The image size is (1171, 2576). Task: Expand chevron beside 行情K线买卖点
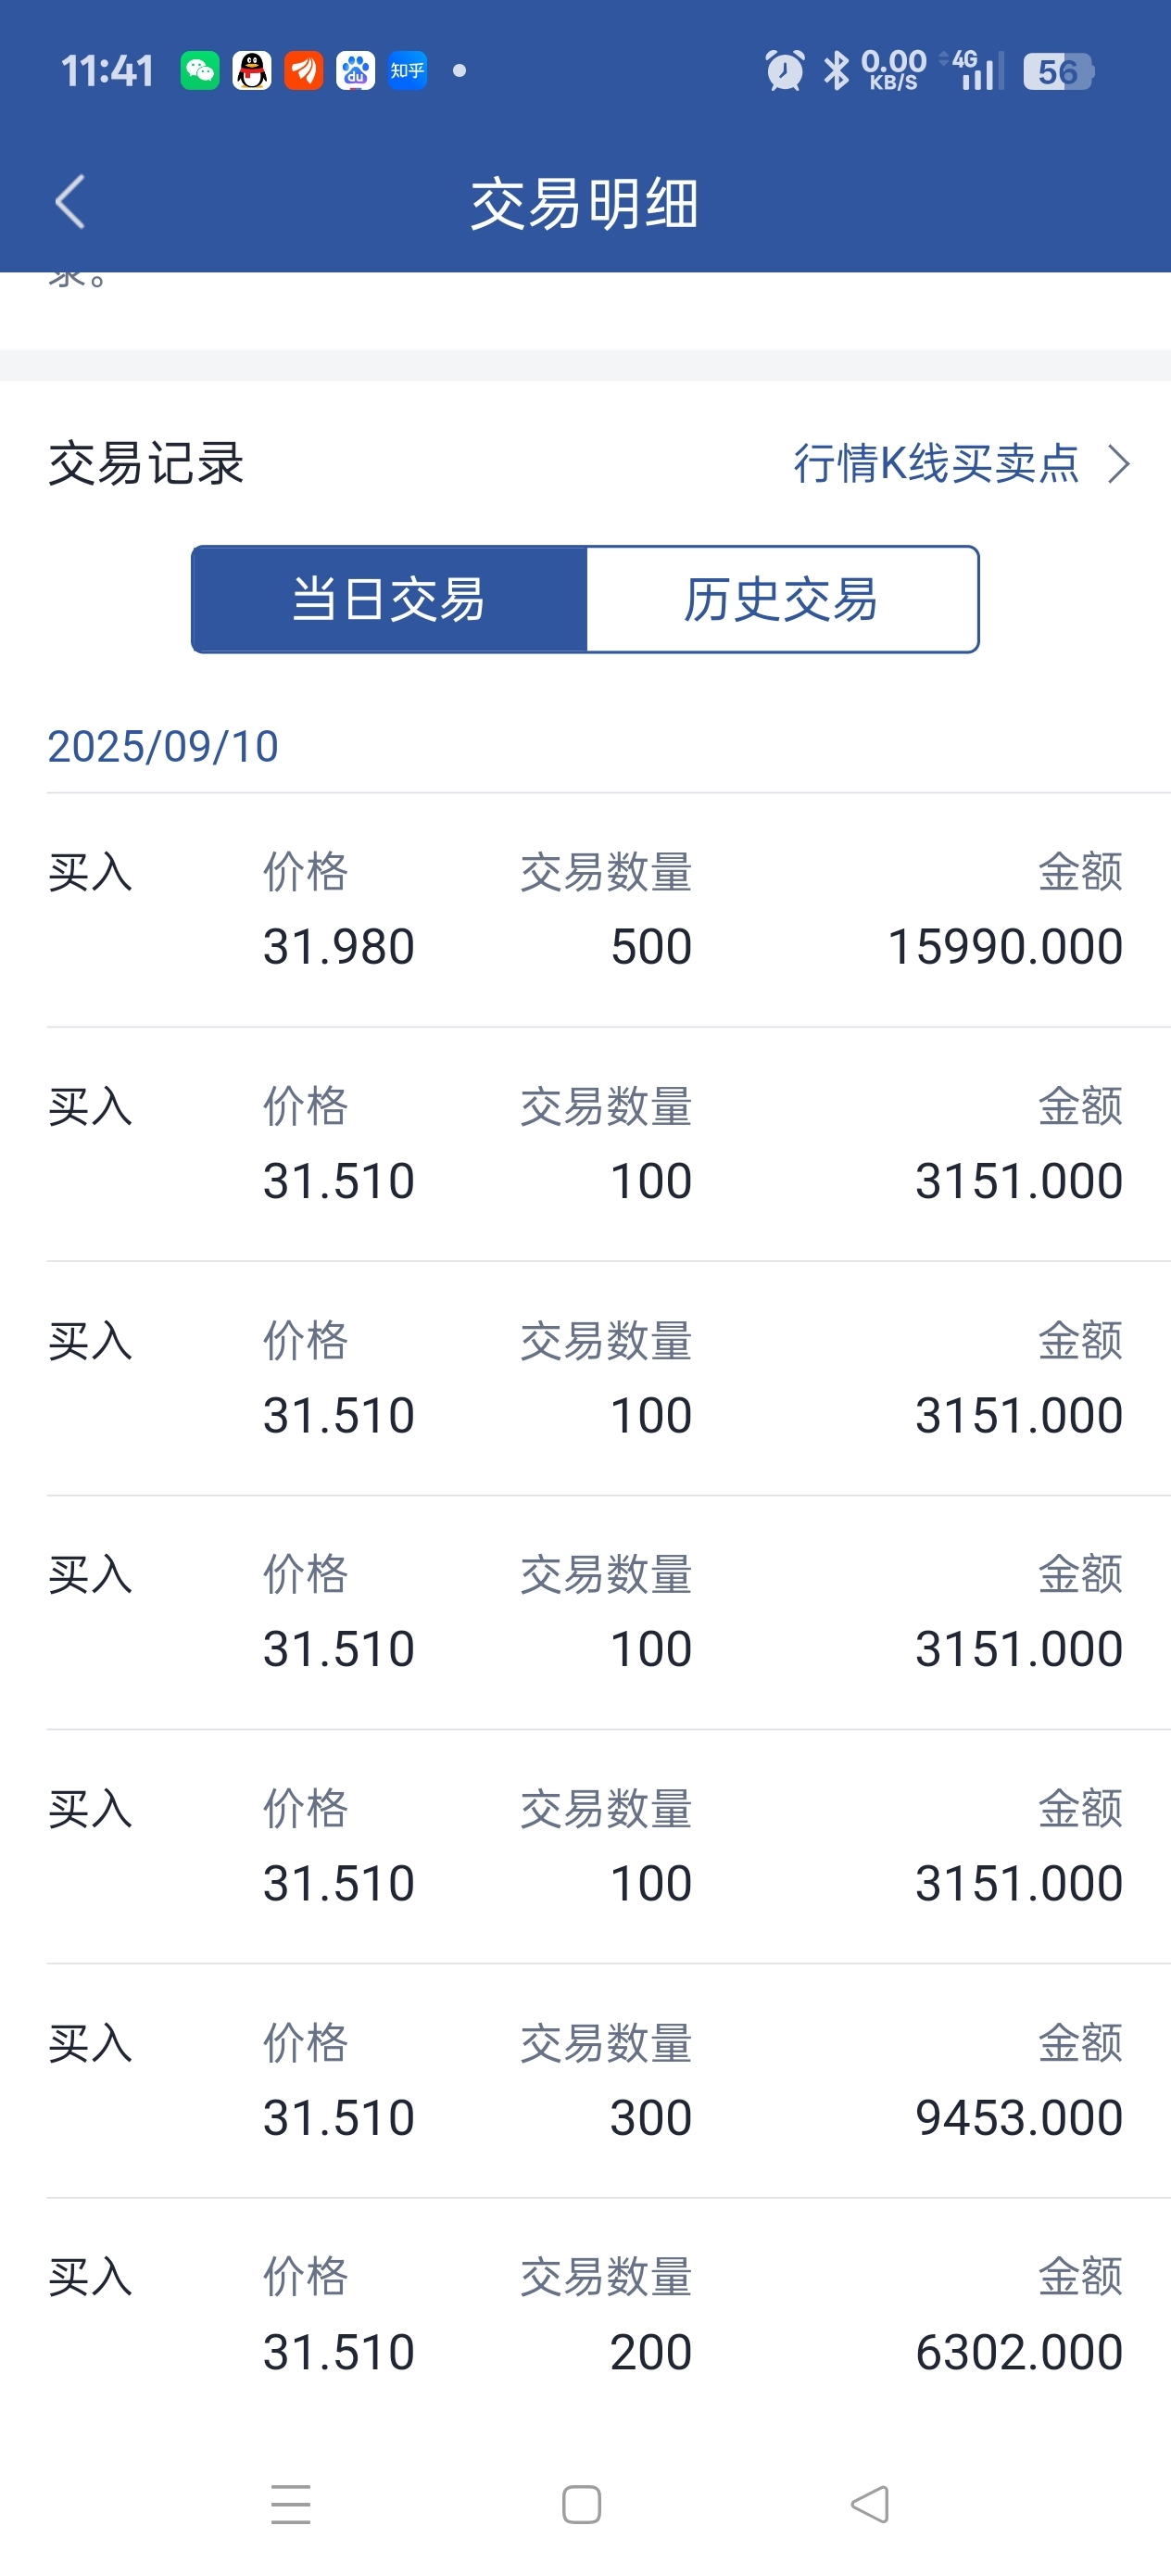1119,464
